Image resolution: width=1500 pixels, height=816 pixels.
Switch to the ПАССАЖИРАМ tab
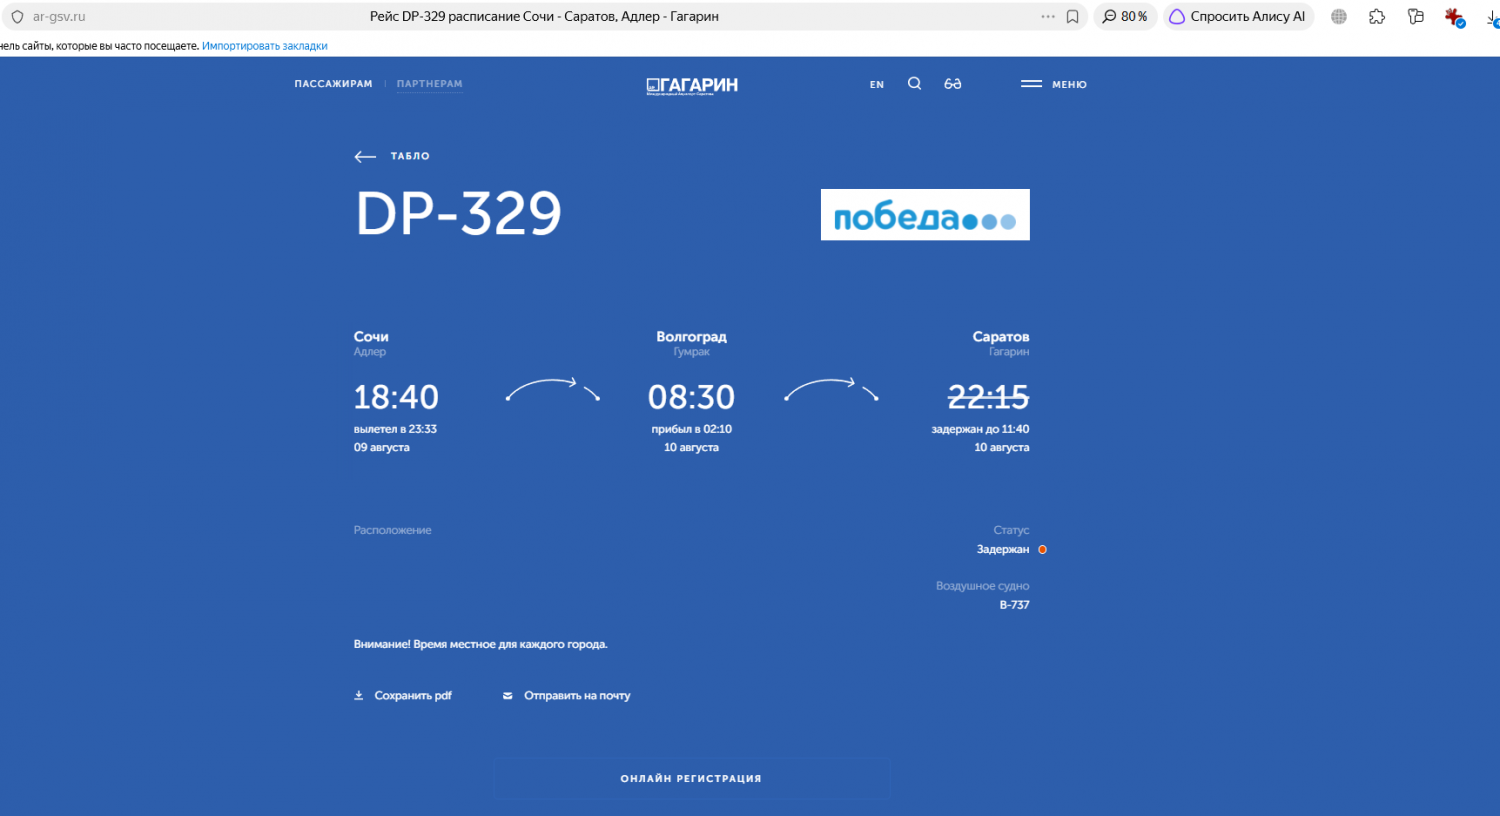pyautogui.click(x=333, y=84)
